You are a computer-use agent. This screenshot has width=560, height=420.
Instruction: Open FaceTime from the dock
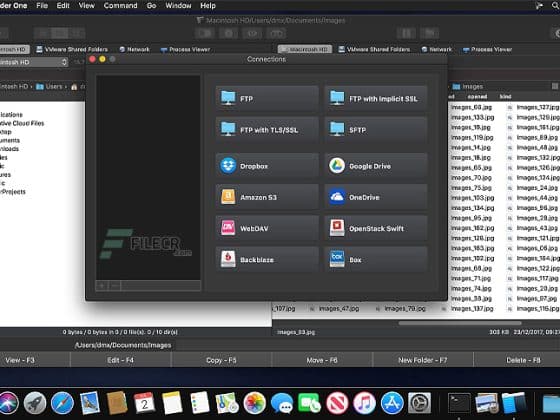(x=309, y=403)
